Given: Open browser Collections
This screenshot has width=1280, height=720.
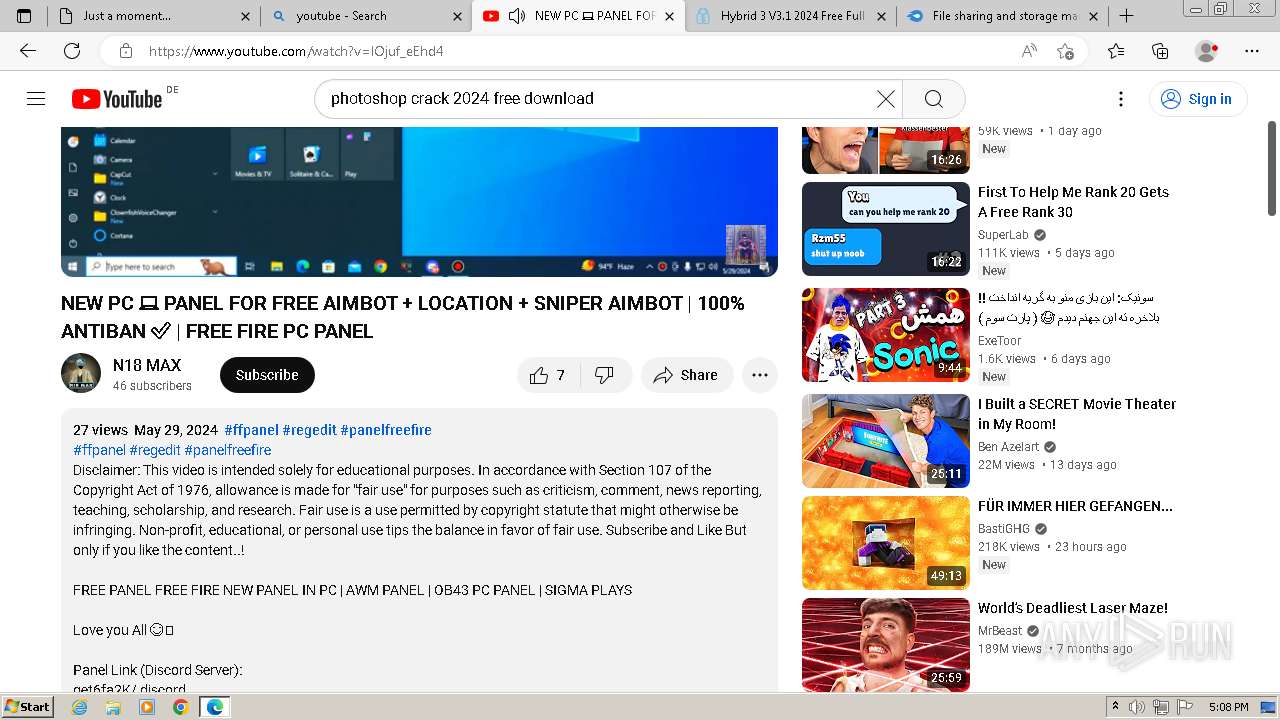Looking at the screenshot, I should 1160,51.
